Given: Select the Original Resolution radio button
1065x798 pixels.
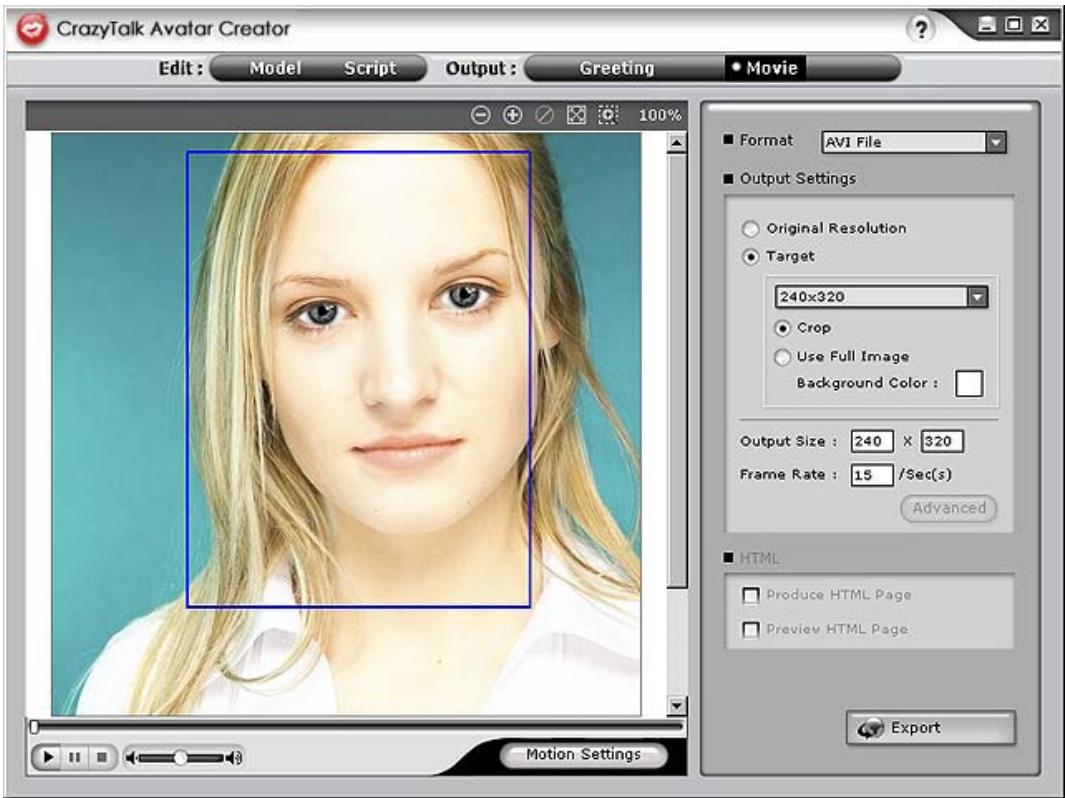Looking at the screenshot, I should pos(751,229).
